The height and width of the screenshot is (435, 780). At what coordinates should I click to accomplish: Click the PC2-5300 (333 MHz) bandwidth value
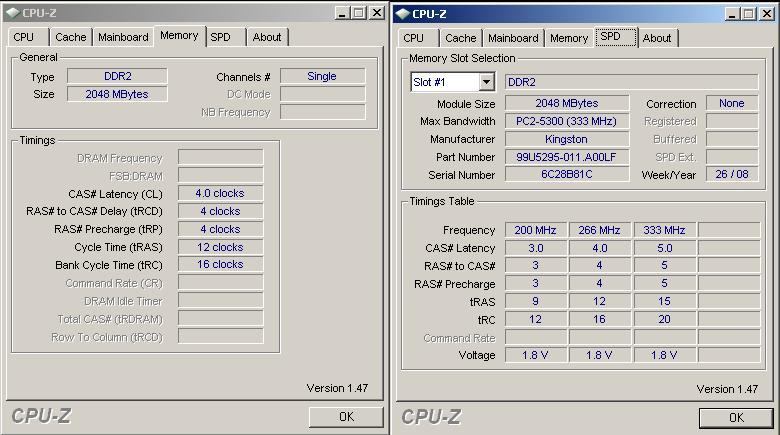pyautogui.click(x=567, y=121)
